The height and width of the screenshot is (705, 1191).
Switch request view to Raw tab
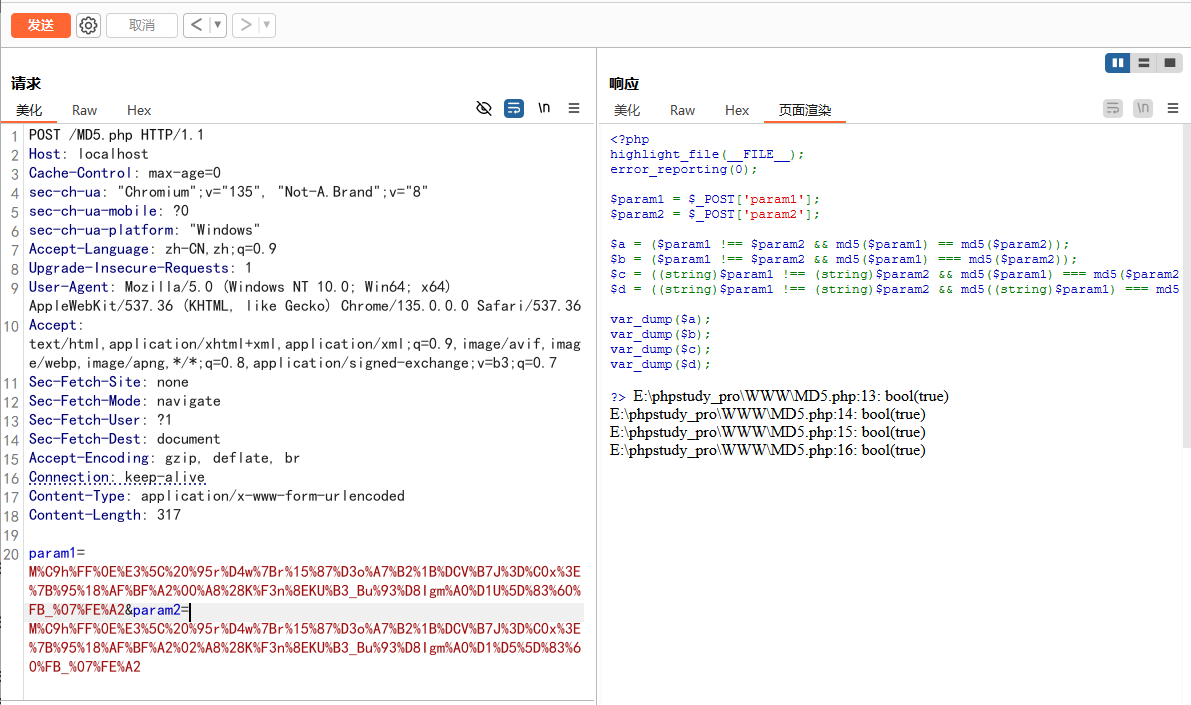pyautogui.click(x=85, y=110)
